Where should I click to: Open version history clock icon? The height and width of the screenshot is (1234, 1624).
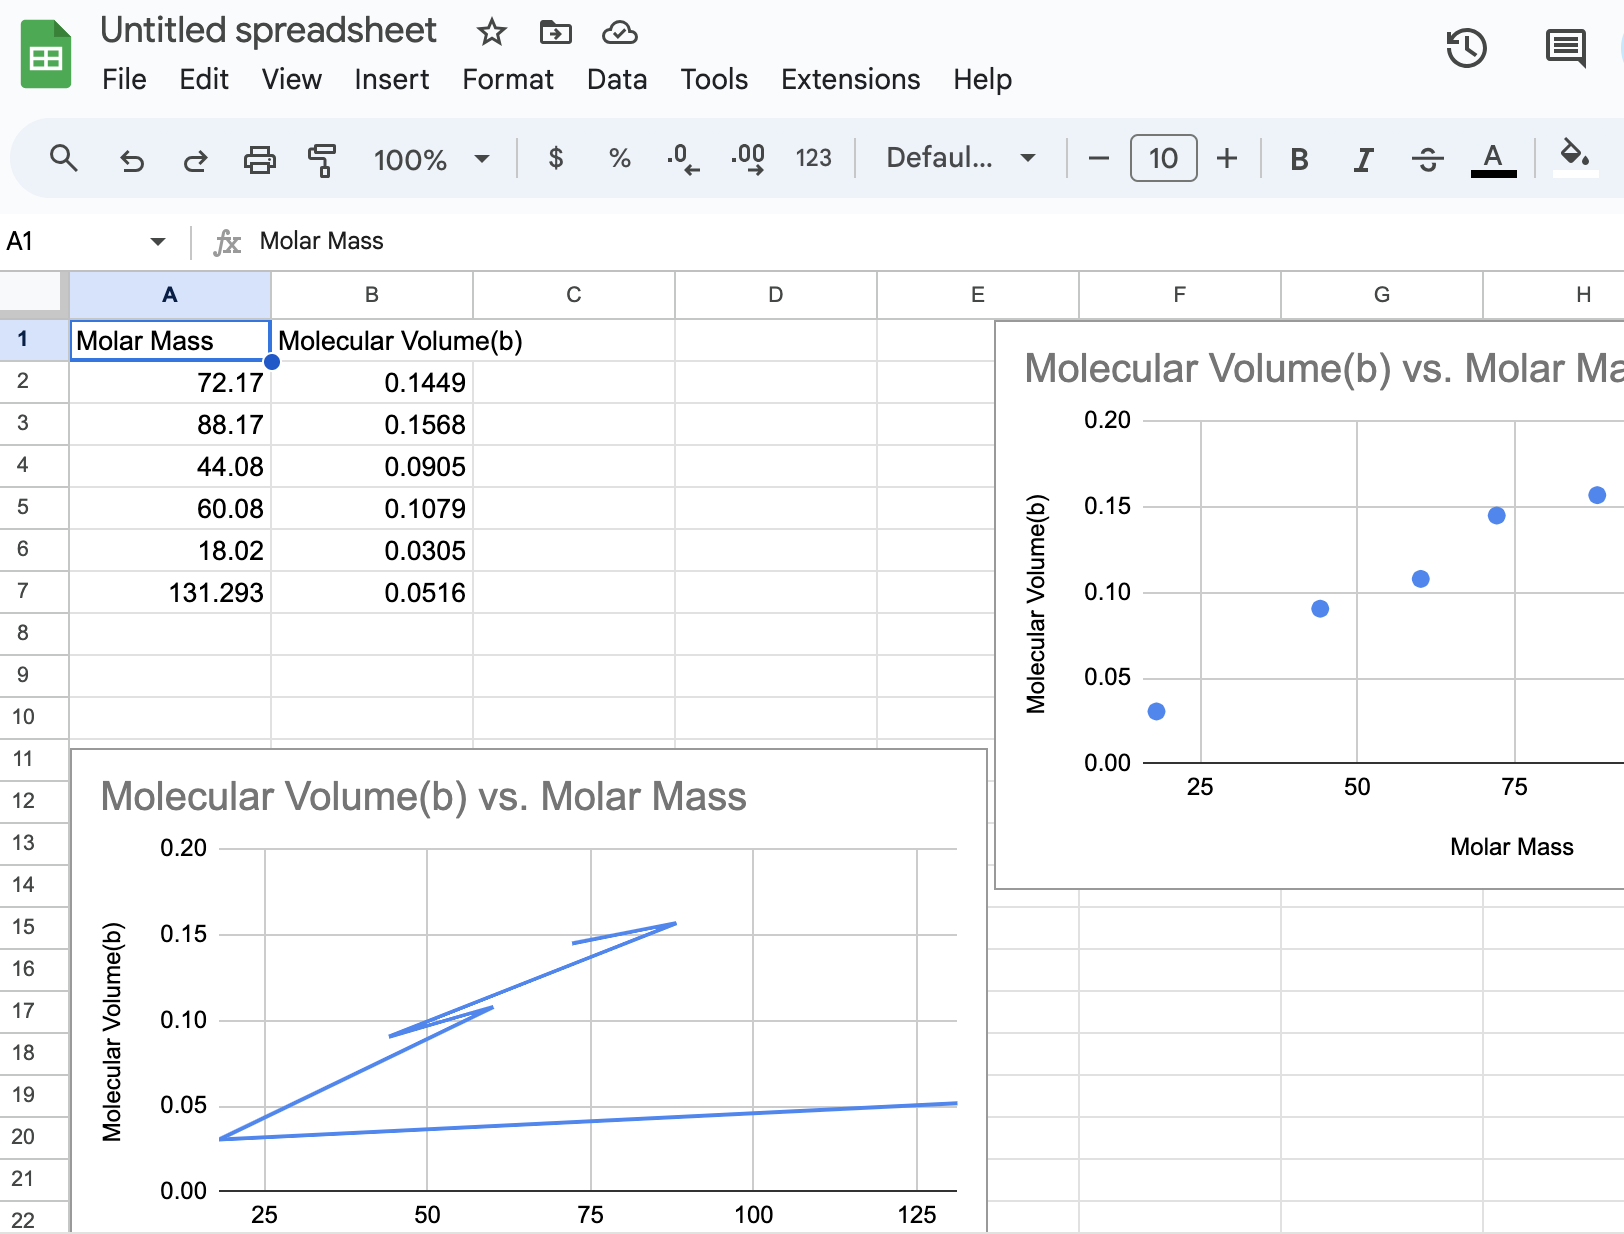pyautogui.click(x=1466, y=48)
